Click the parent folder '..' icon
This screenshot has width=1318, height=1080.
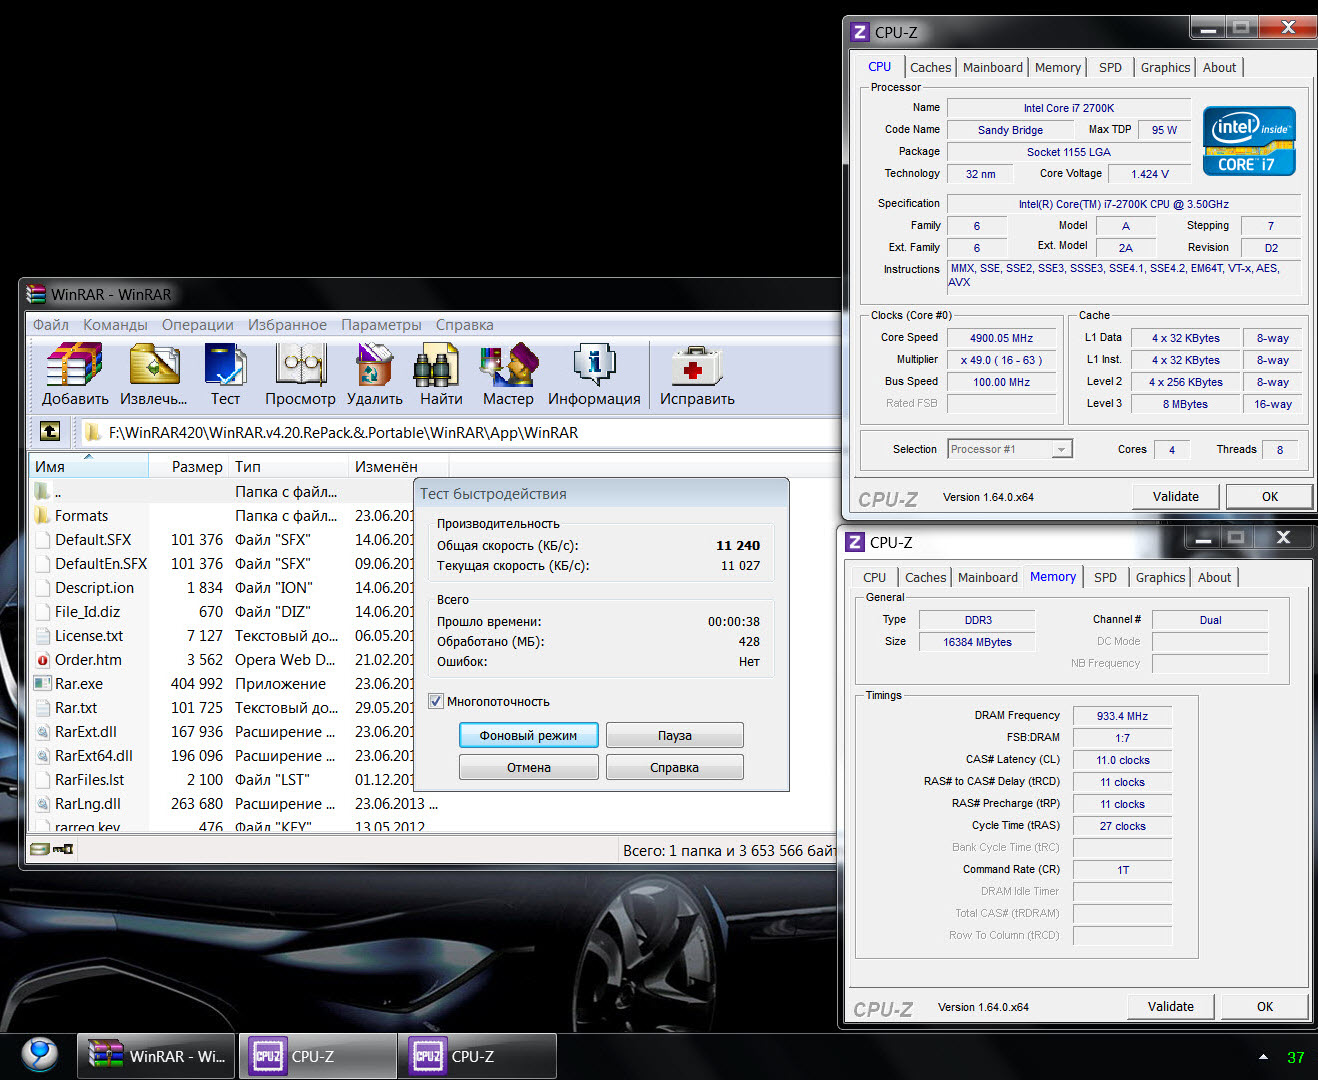[x=42, y=491]
